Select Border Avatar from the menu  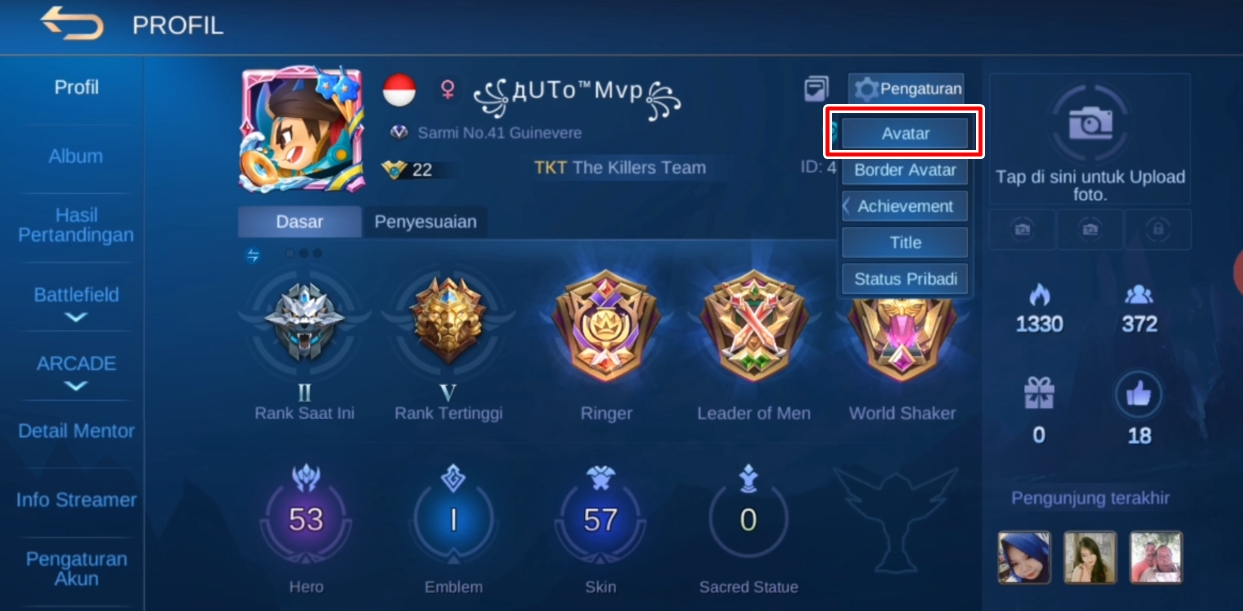pos(905,170)
